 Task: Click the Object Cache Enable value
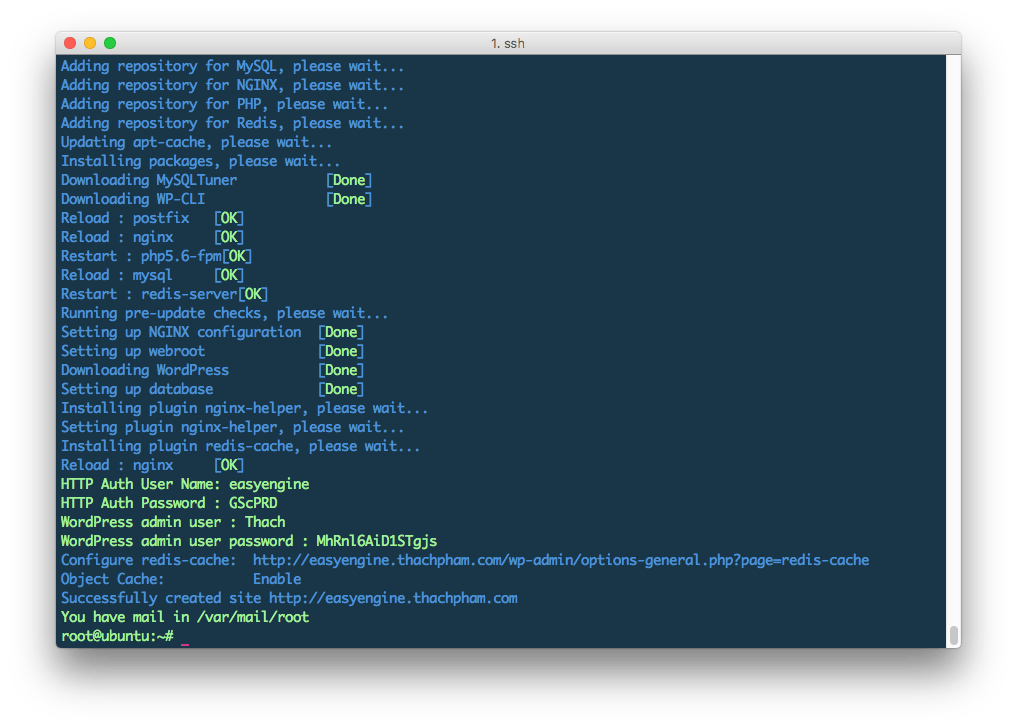277,579
